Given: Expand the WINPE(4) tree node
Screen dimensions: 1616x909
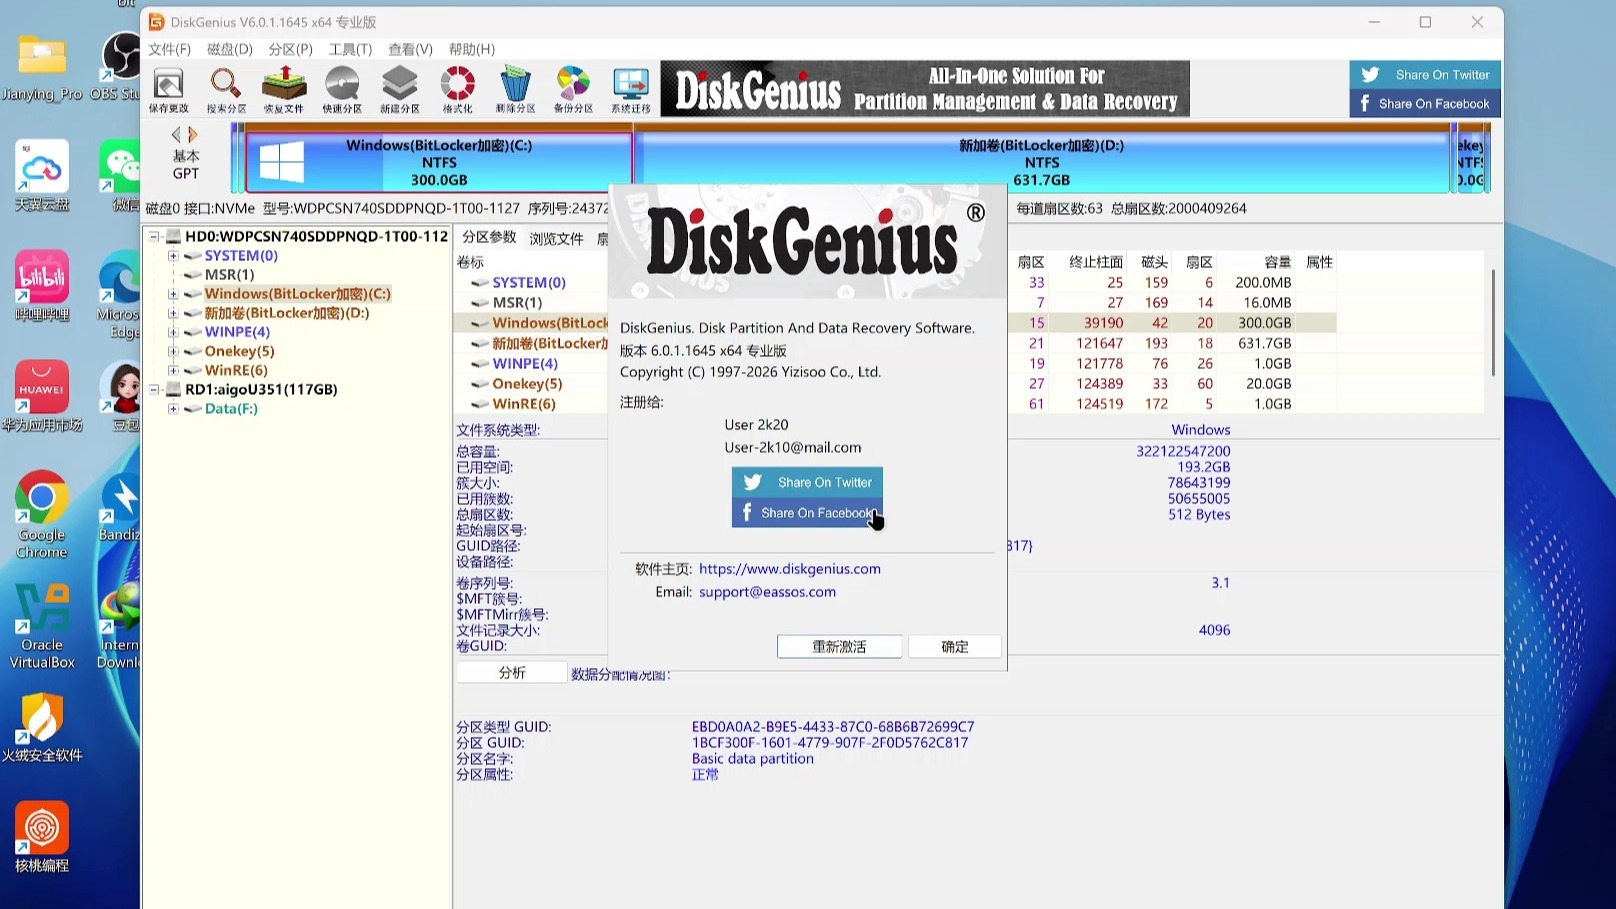Looking at the screenshot, I should (173, 332).
